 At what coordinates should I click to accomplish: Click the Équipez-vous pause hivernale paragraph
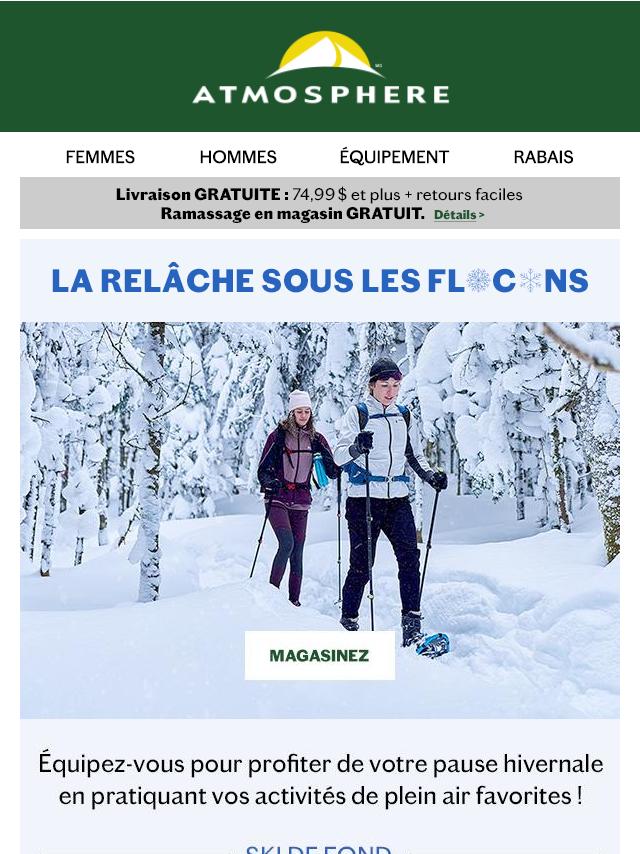pyautogui.click(x=320, y=779)
